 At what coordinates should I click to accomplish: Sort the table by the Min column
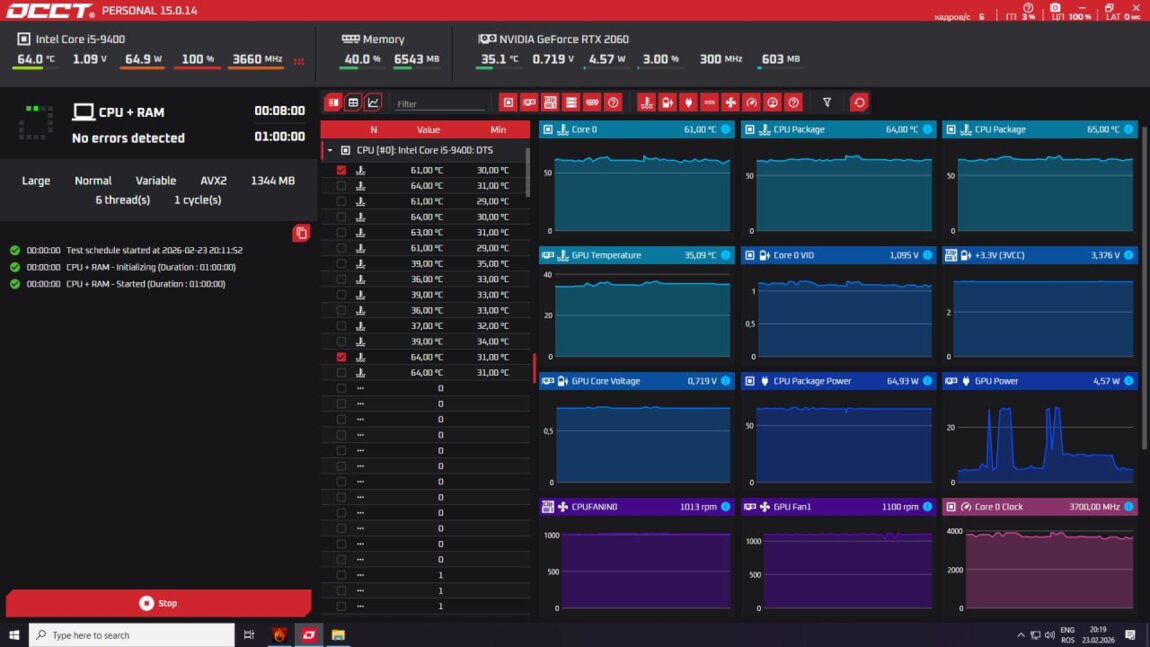tap(498, 129)
